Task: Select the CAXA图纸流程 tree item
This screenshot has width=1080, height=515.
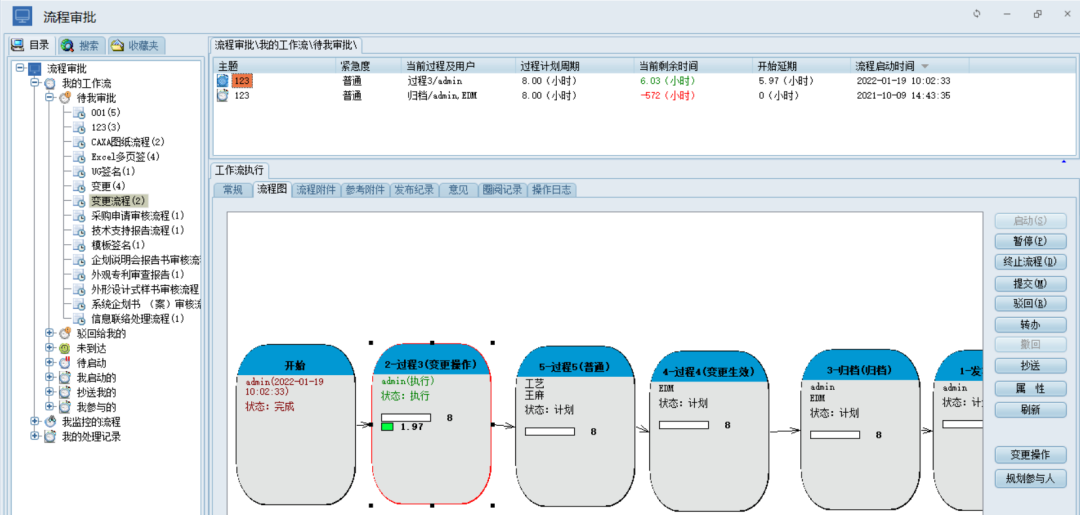Action: 127,142
